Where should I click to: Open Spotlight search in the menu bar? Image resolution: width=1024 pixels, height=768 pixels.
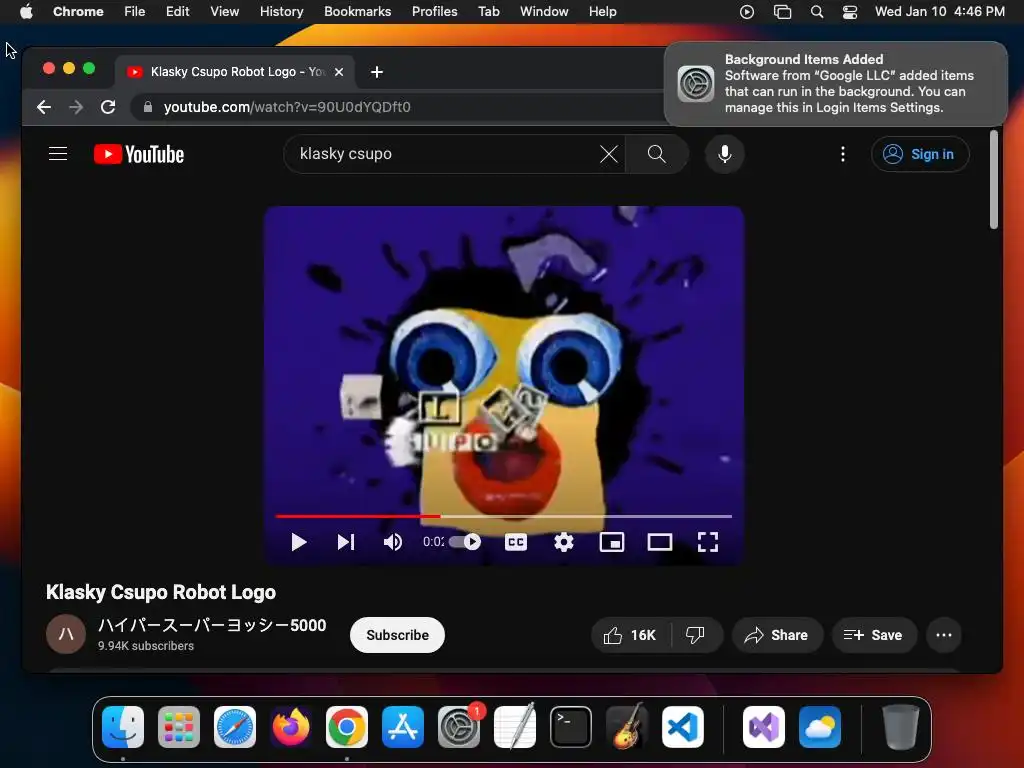[816, 11]
